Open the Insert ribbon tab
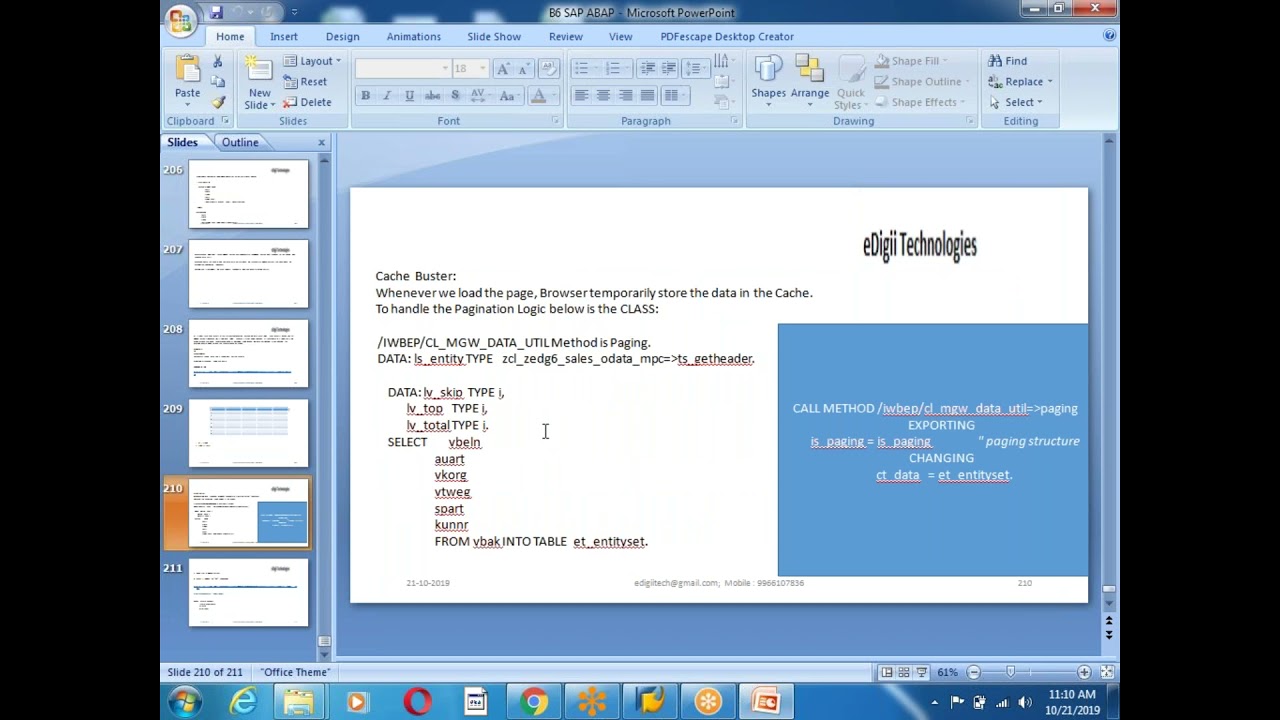 click(x=284, y=37)
